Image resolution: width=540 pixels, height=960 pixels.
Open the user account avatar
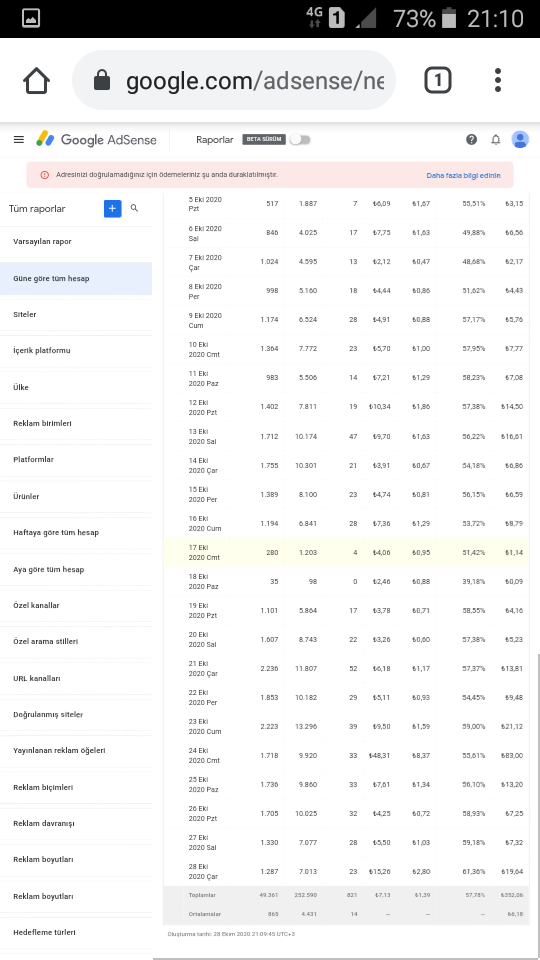click(x=520, y=140)
